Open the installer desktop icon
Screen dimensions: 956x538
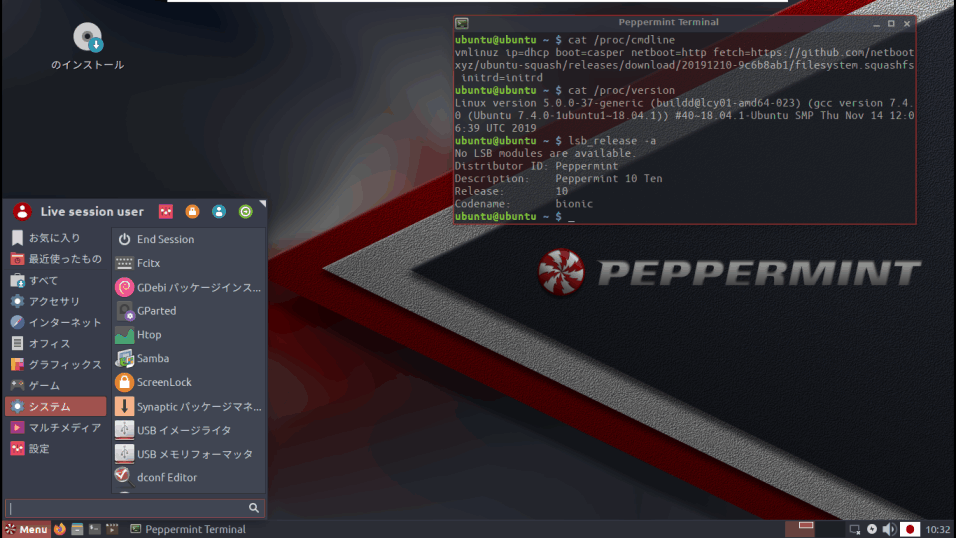coord(87,46)
